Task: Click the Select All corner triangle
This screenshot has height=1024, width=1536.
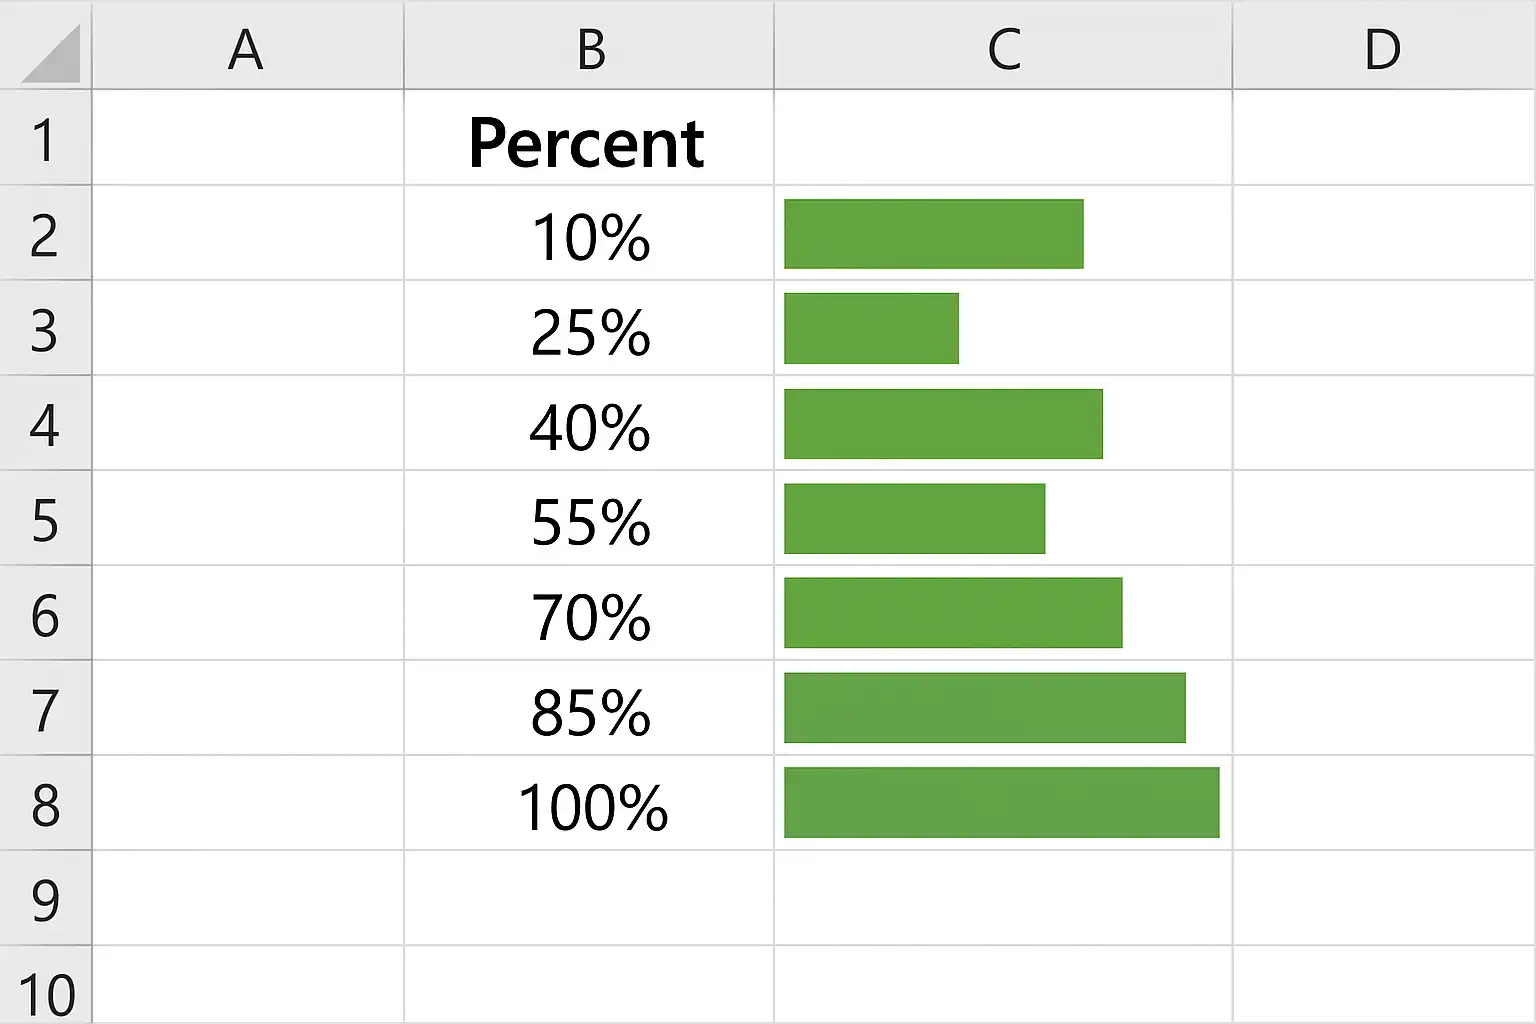Action: [50, 54]
